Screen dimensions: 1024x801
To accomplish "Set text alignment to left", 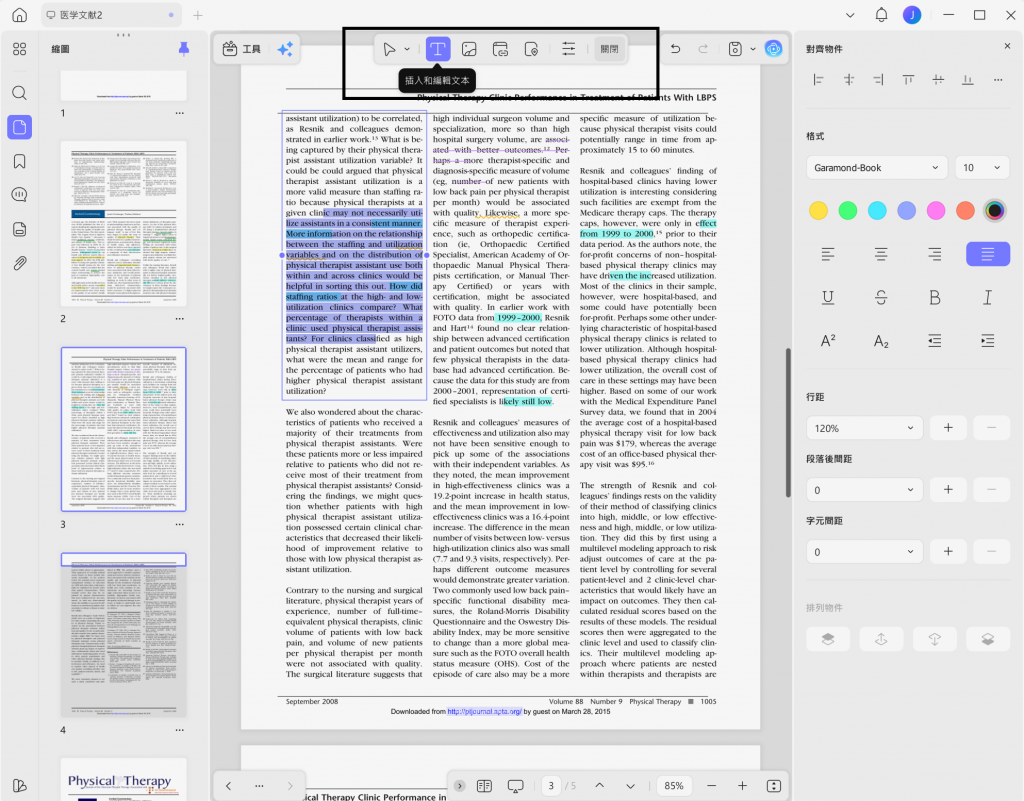I will [x=828, y=254].
